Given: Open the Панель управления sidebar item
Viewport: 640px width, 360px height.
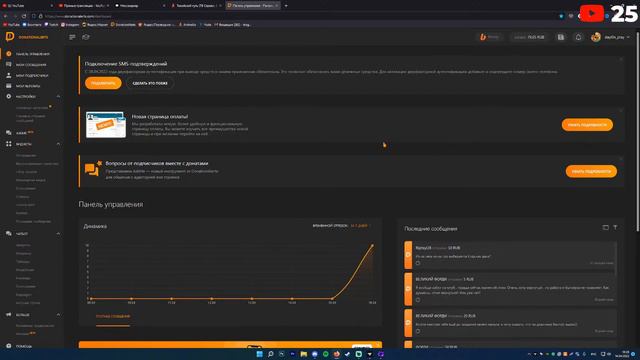Looking at the screenshot, I should 32,54.
